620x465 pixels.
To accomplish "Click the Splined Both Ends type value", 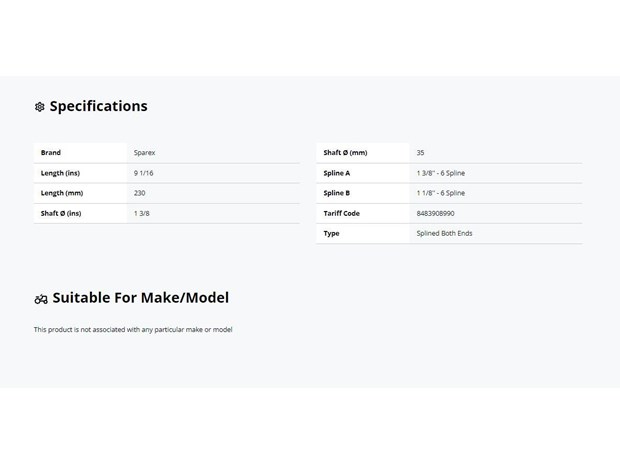I will click(x=444, y=233).
